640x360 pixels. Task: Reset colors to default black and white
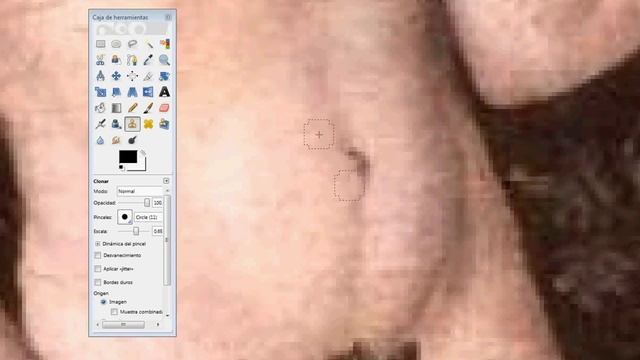(121, 167)
